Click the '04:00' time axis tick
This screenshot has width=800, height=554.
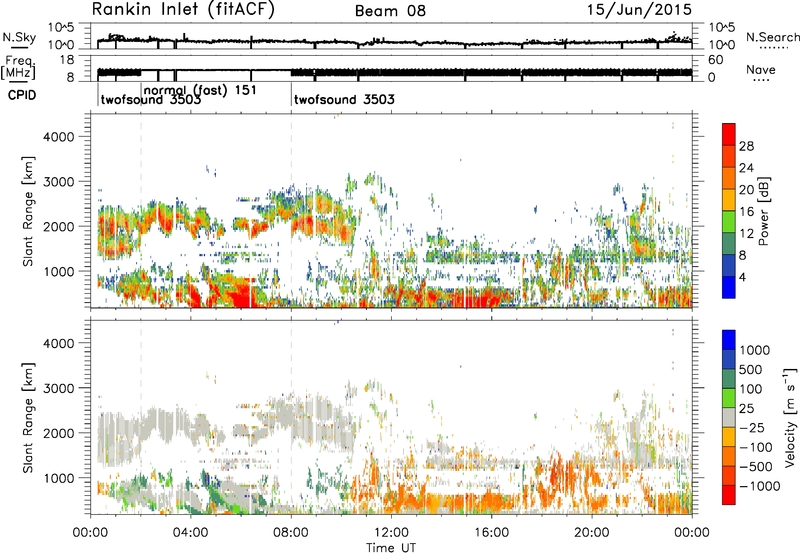191,533
